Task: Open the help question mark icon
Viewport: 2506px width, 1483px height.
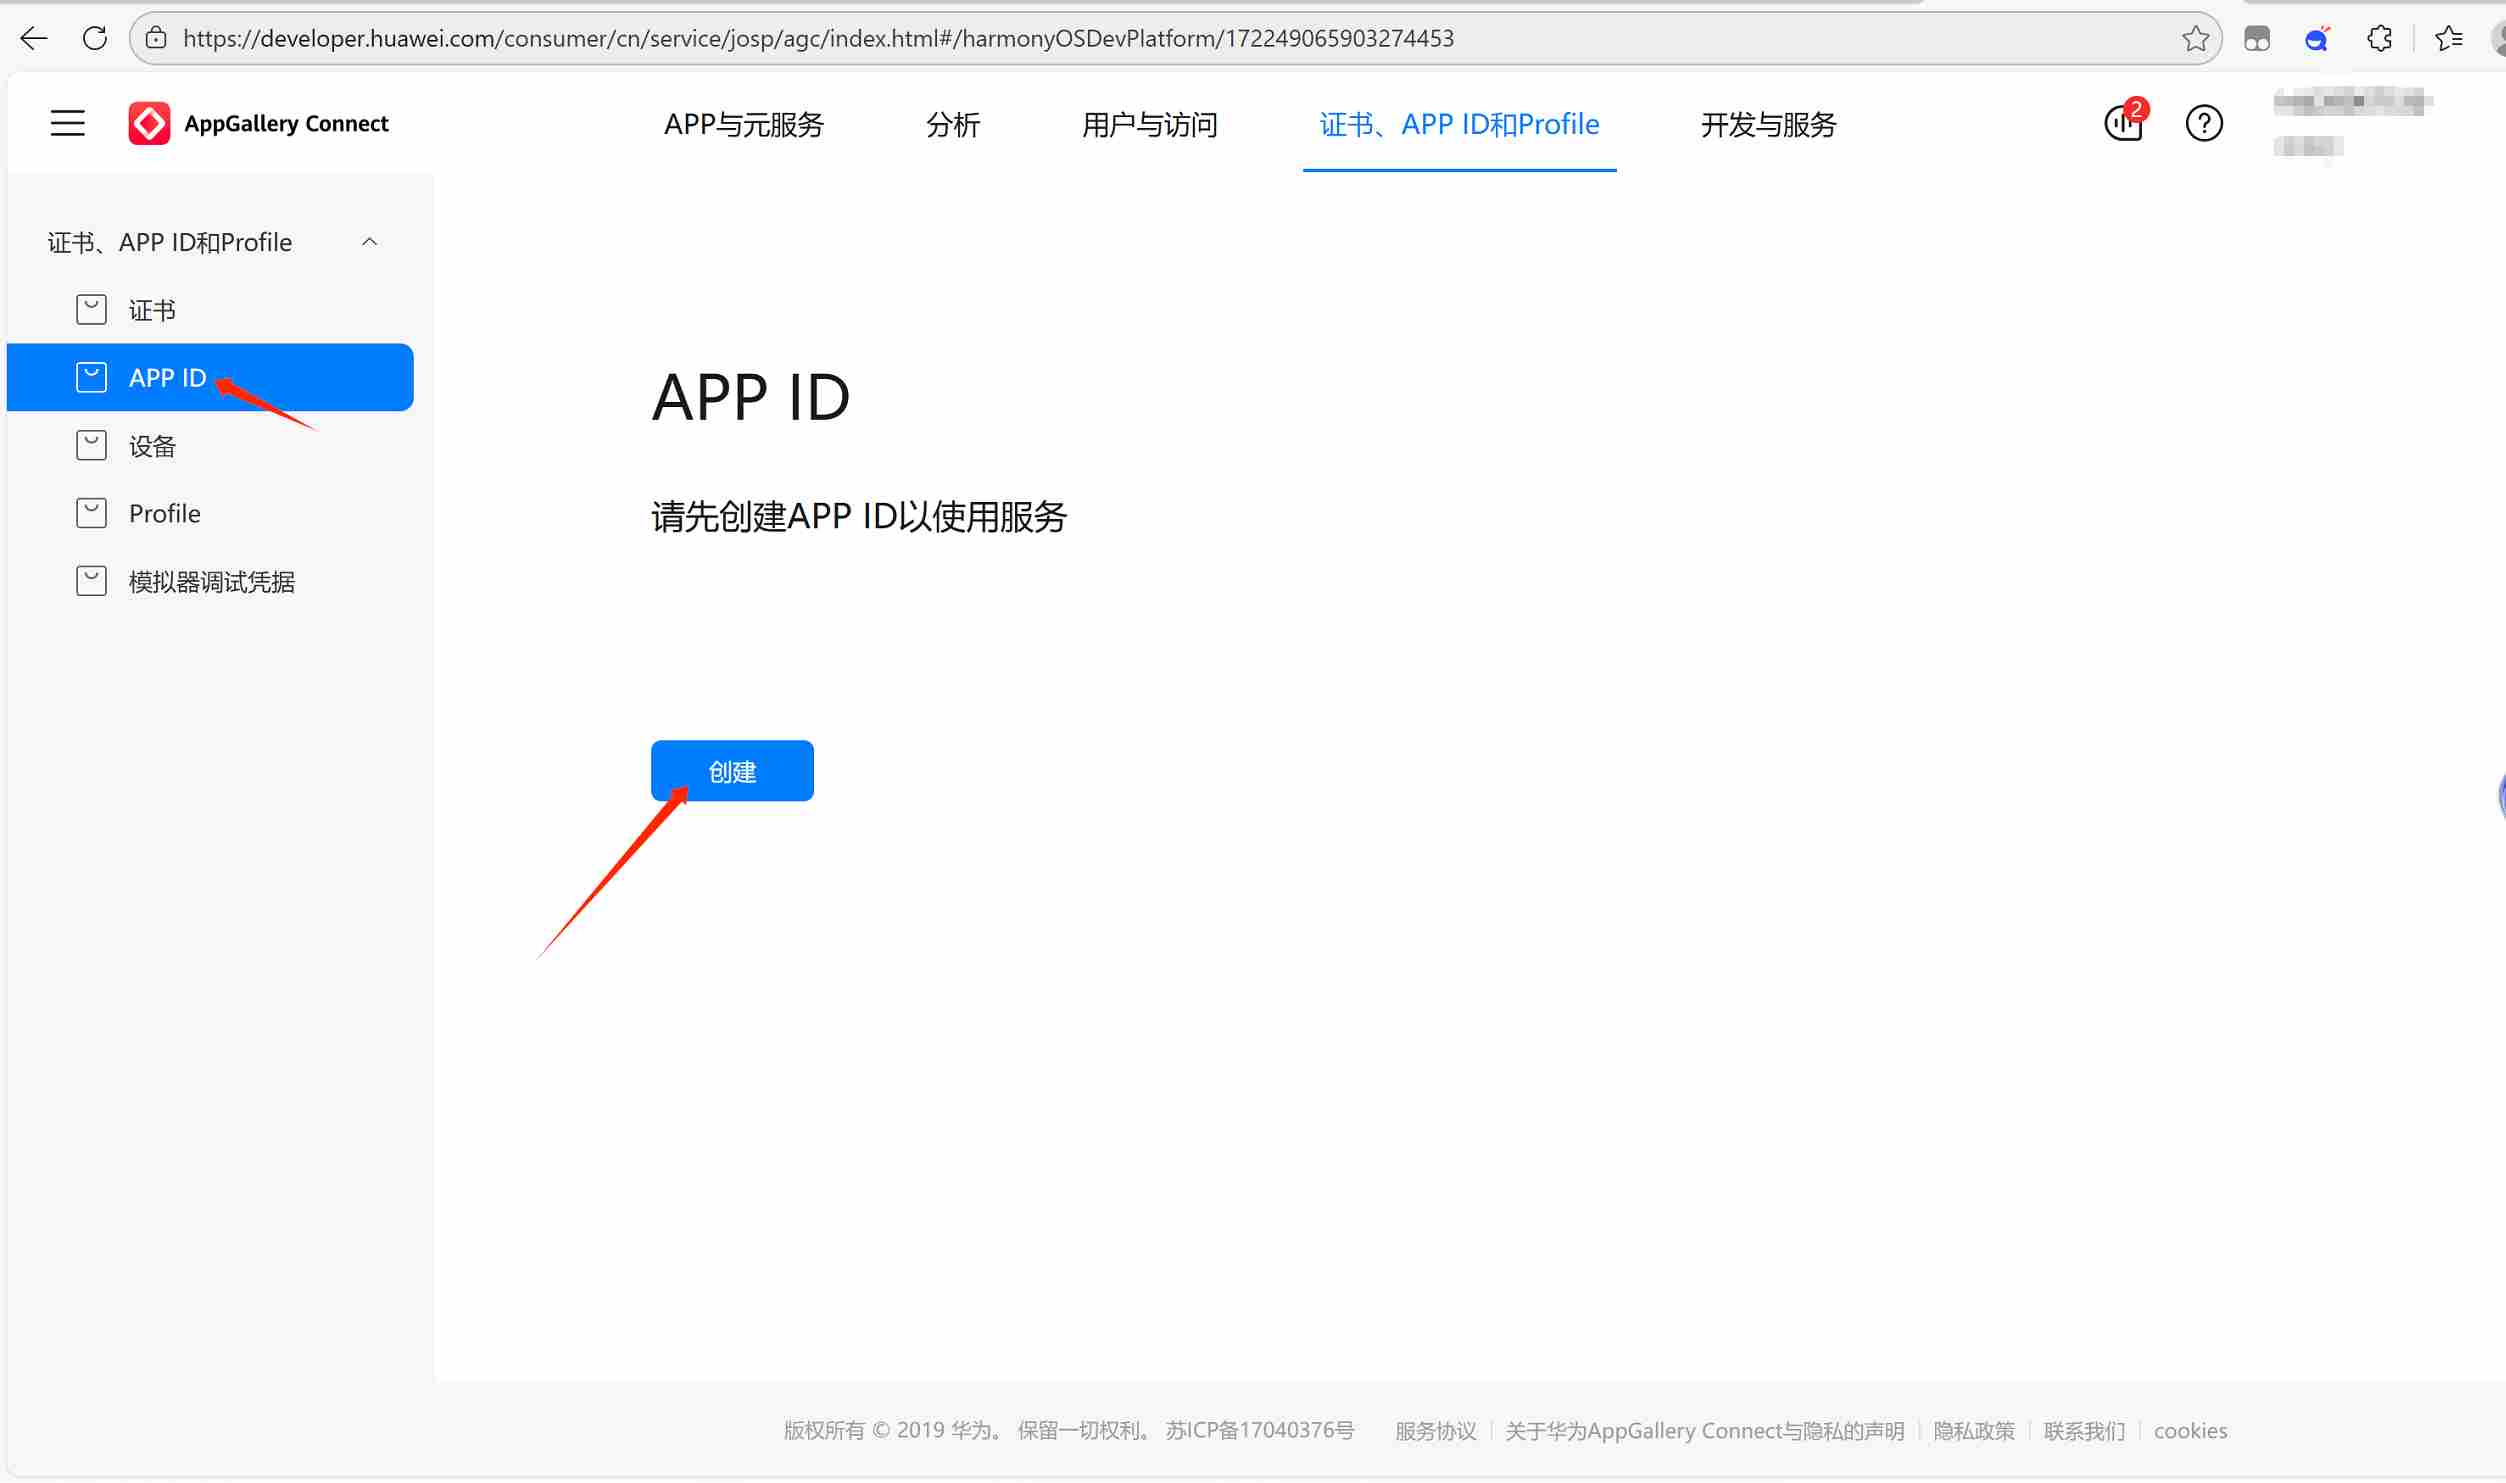Action: (2203, 123)
